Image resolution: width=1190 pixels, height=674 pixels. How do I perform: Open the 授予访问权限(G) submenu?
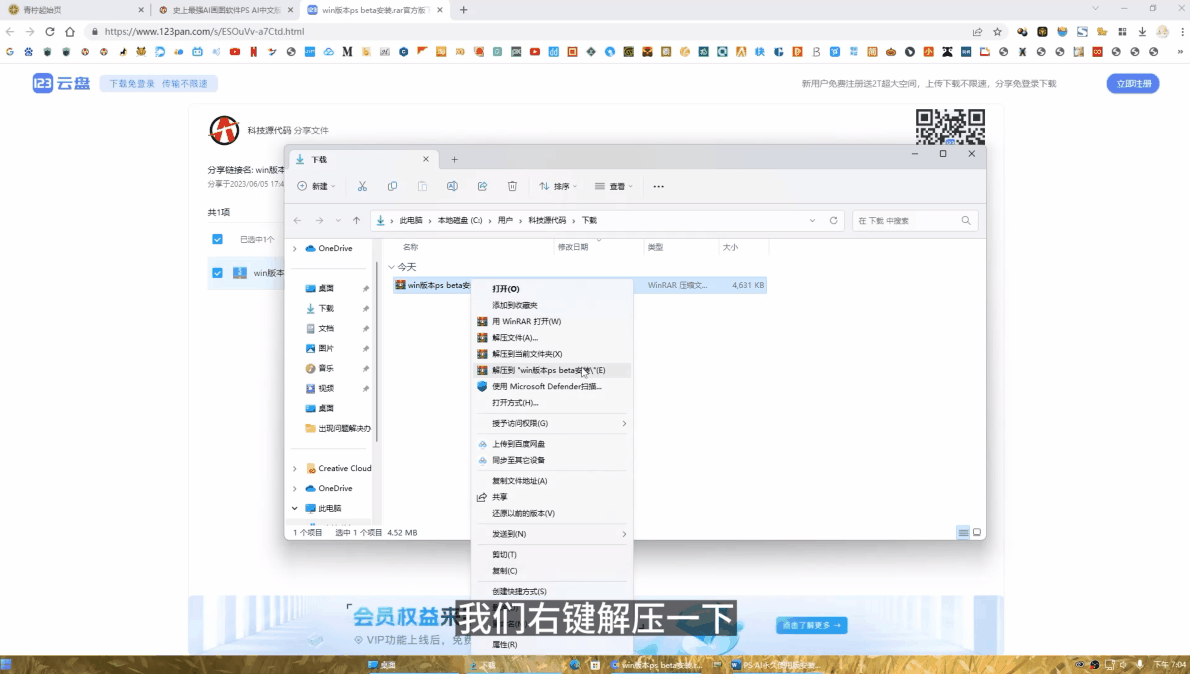(x=552, y=424)
